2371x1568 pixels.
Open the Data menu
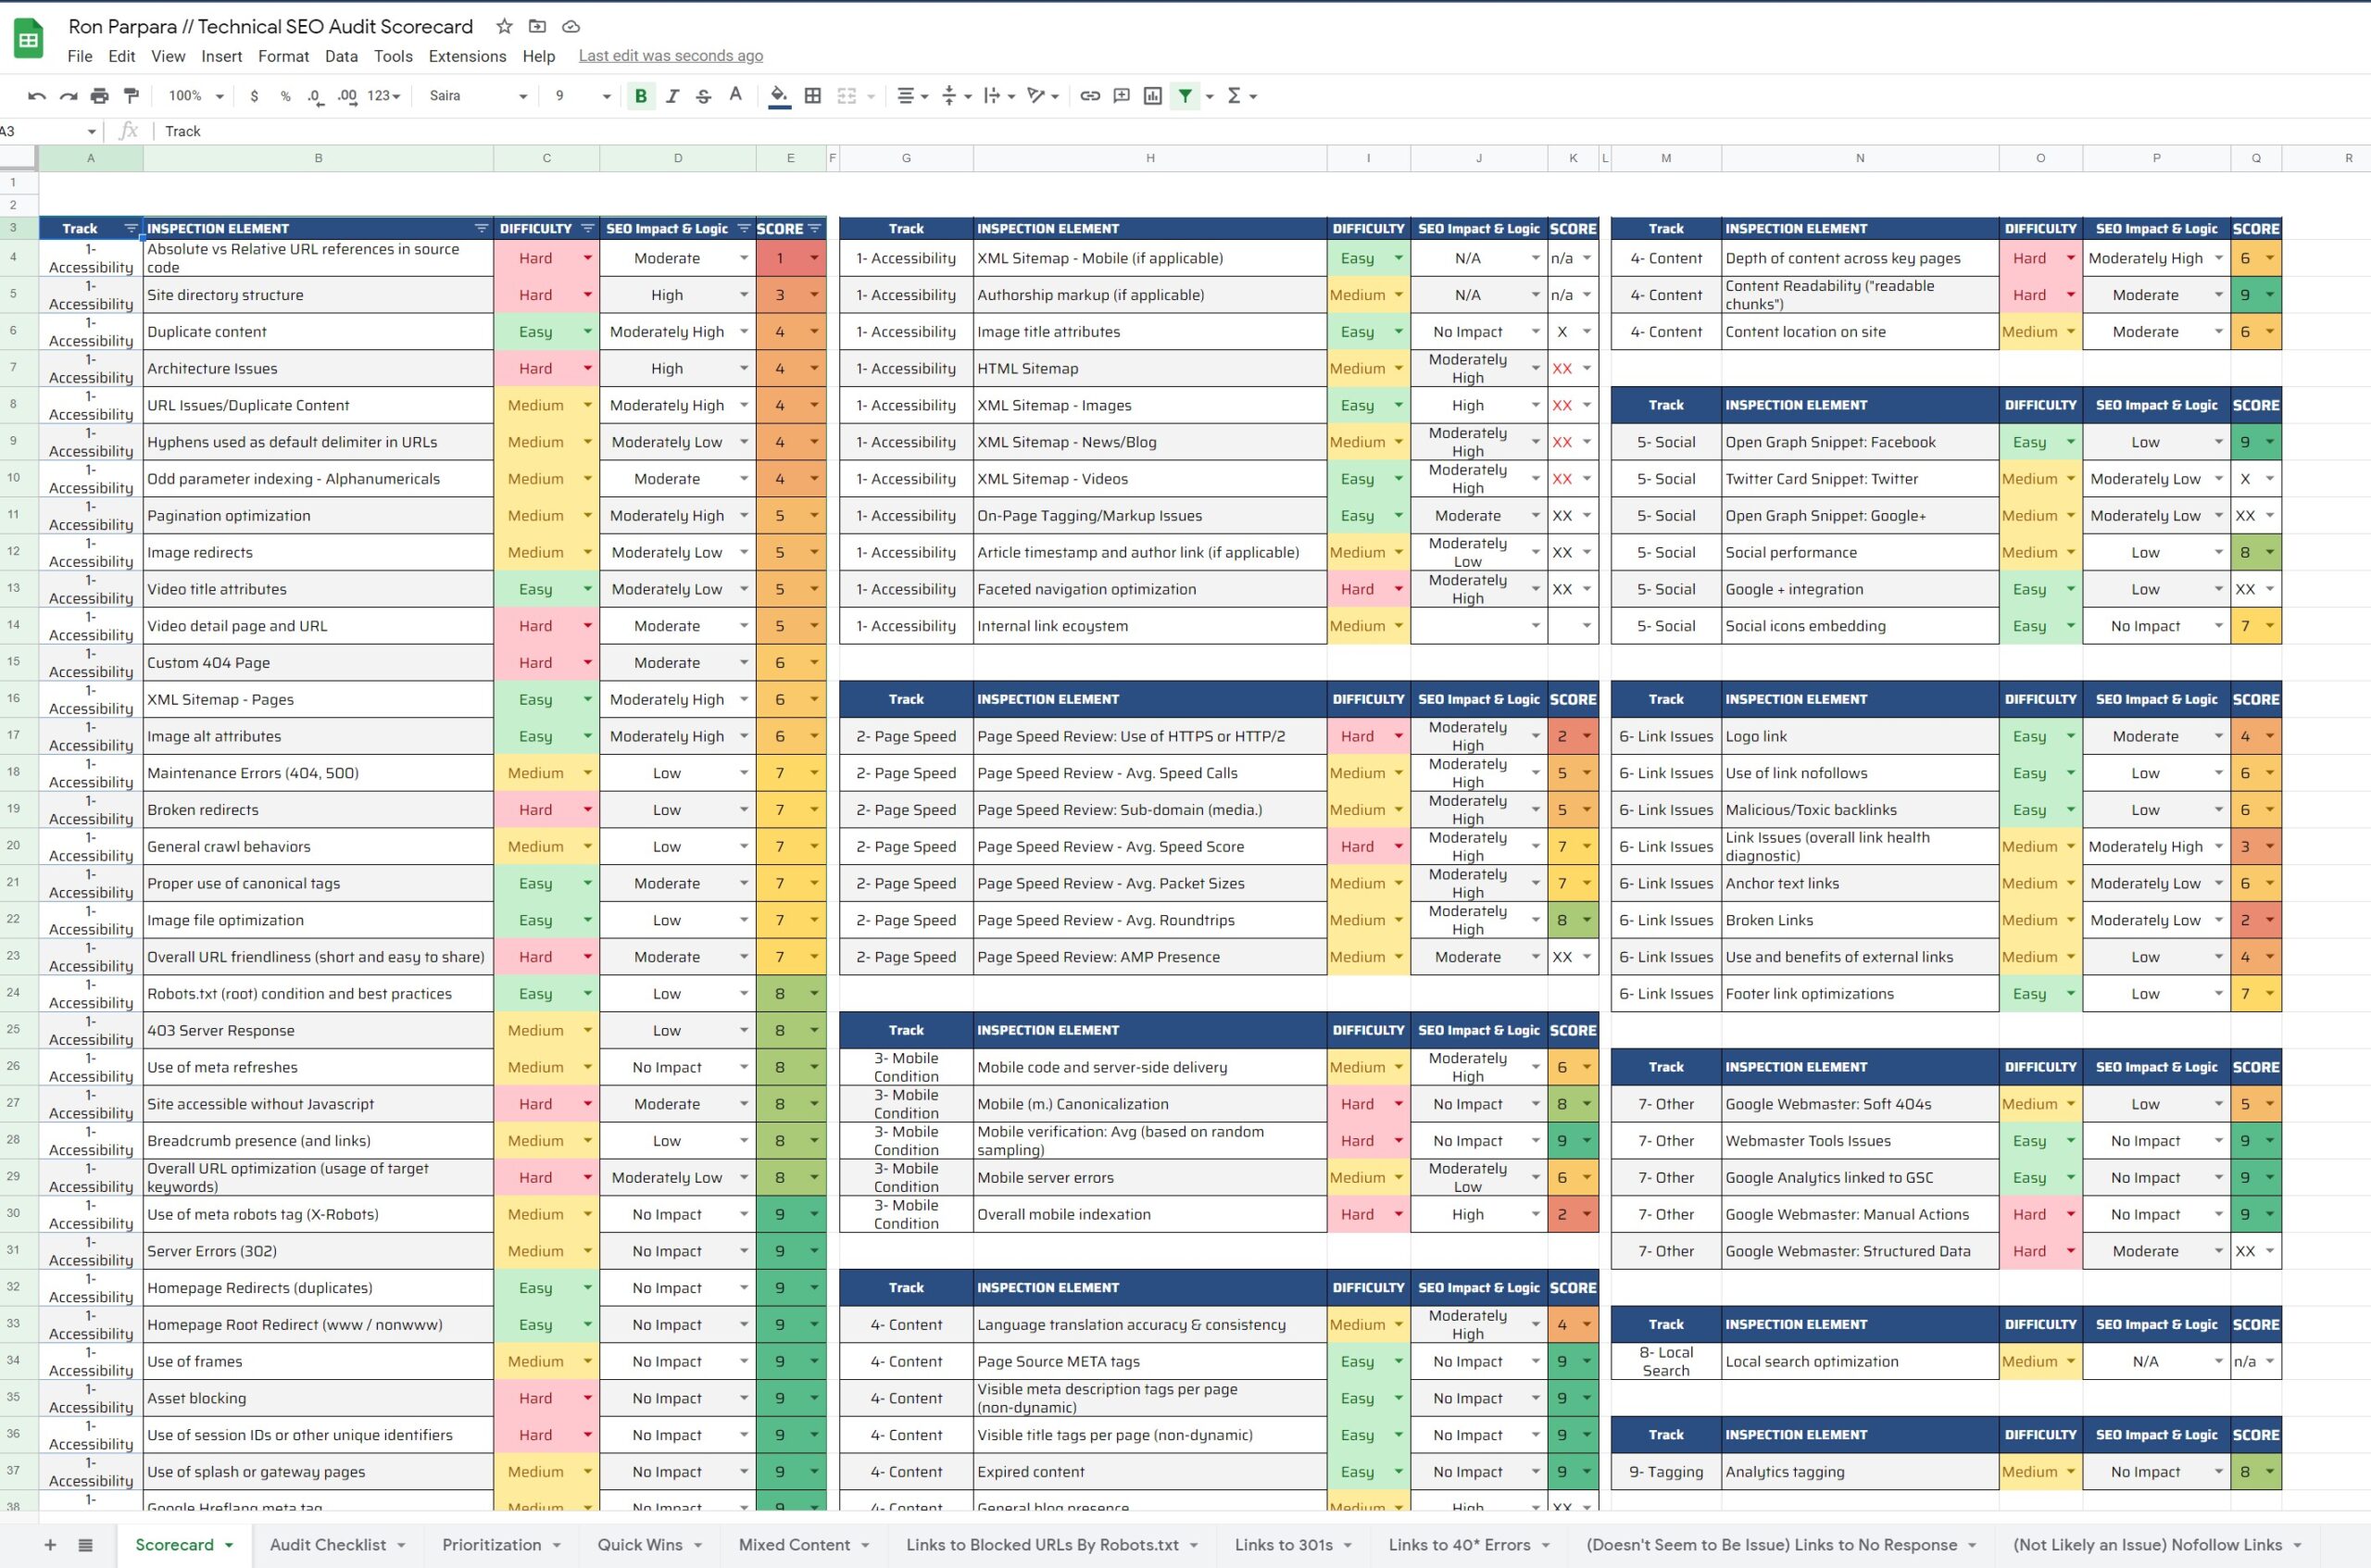[x=341, y=56]
